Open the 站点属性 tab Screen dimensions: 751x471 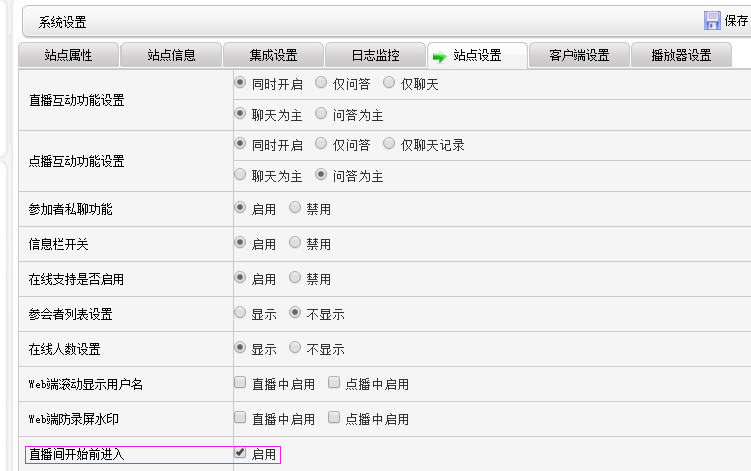click(x=69, y=56)
